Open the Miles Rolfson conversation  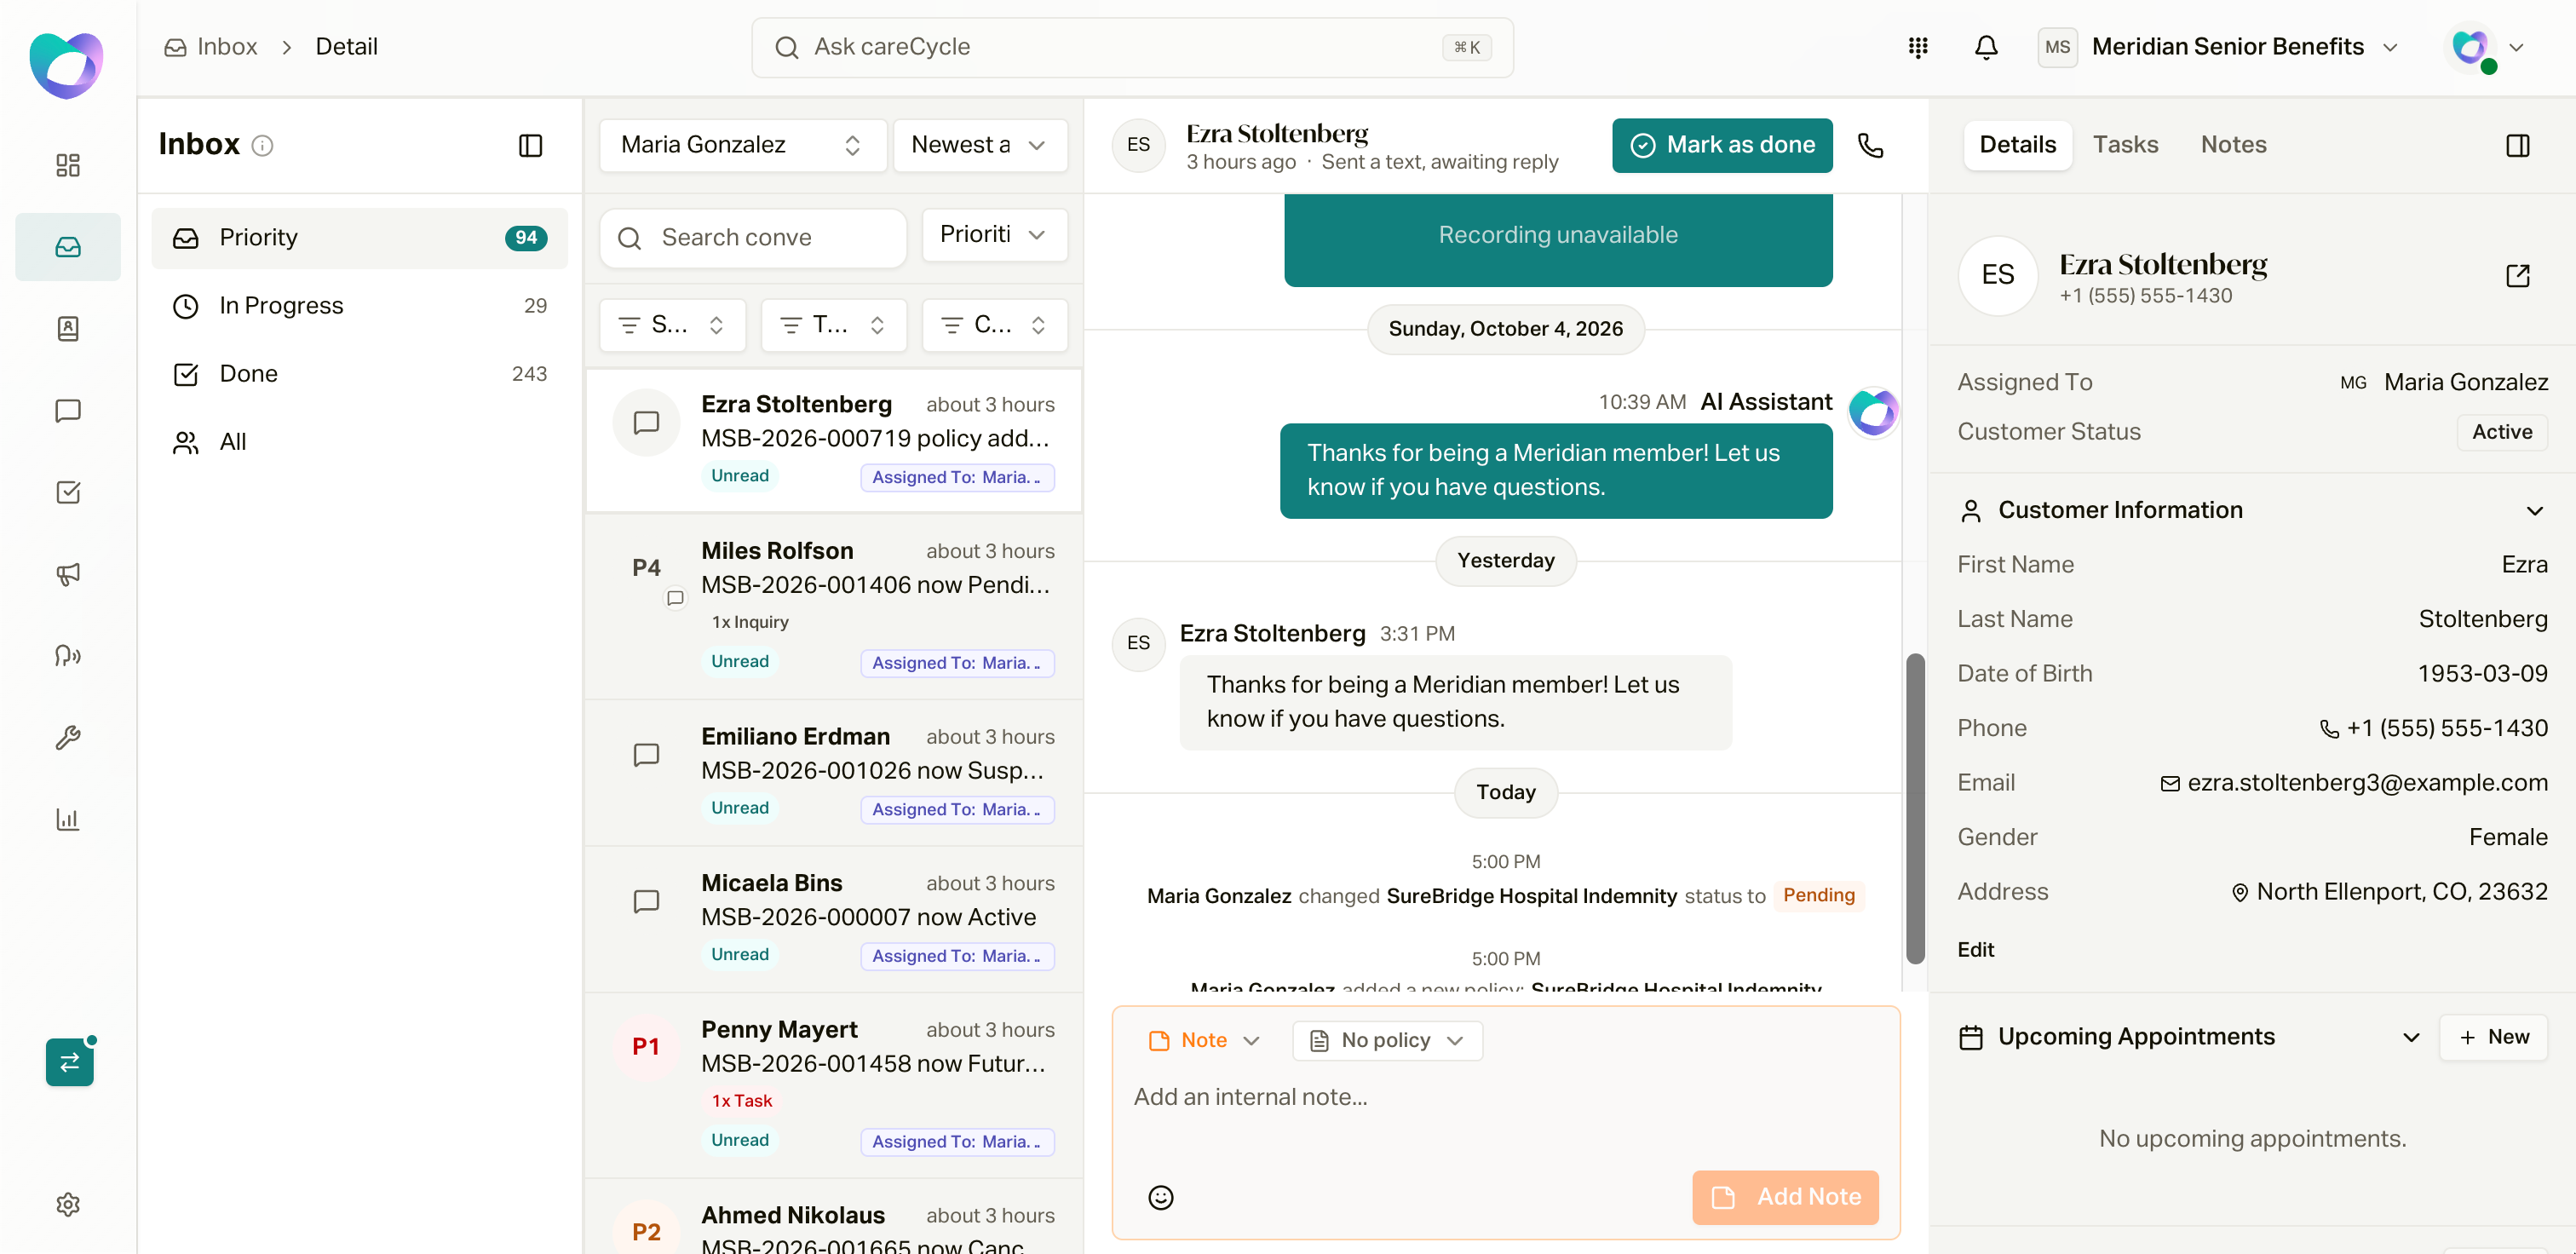[833, 606]
